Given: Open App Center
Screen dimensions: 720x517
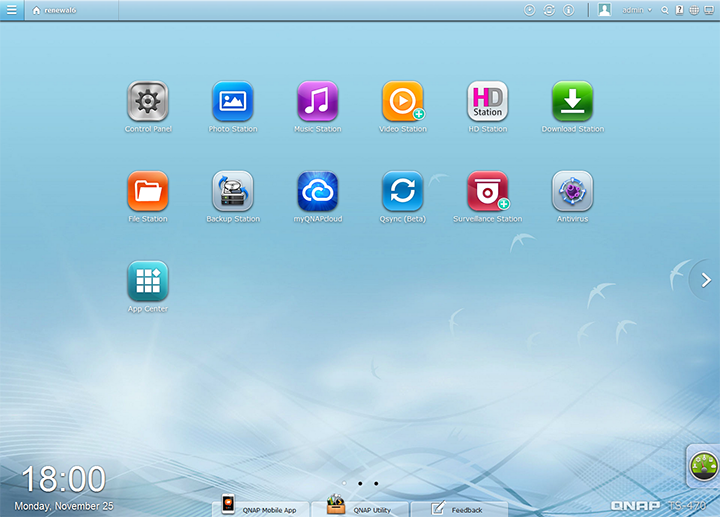Looking at the screenshot, I should [x=148, y=281].
